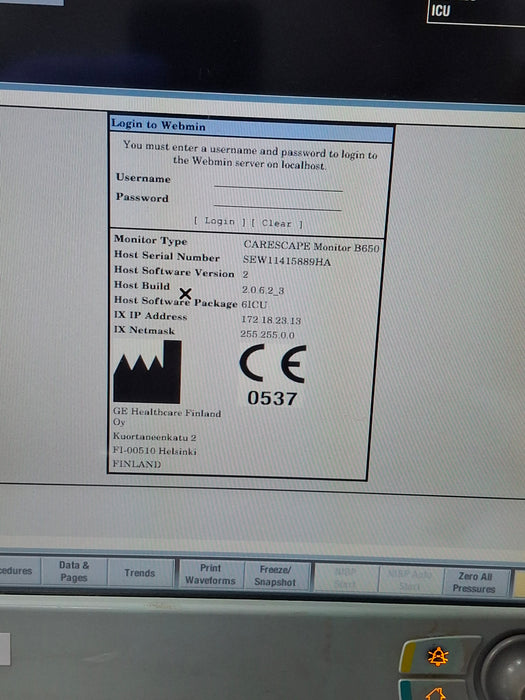Click the 'FINLAND' text line
The image size is (525, 700).
(137, 464)
